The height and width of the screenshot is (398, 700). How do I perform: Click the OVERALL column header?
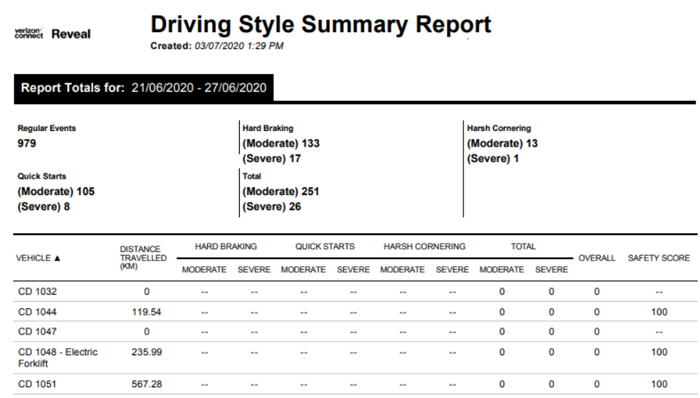[596, 258]
